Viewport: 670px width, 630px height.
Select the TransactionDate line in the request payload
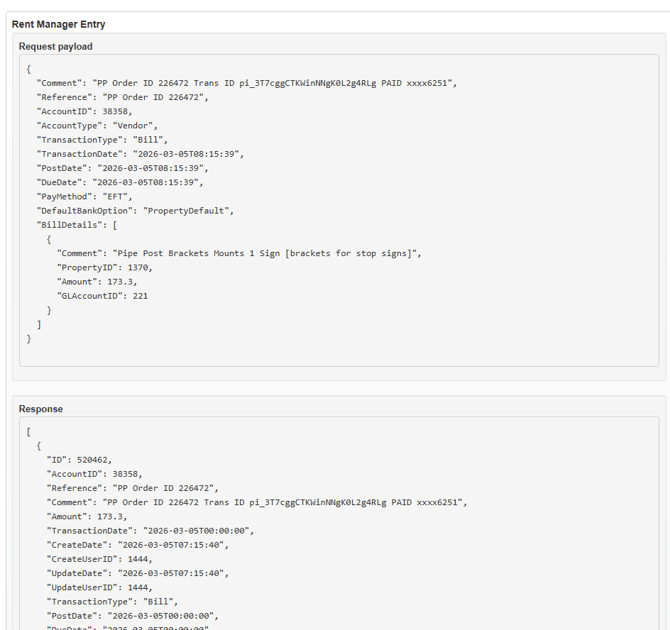140,154
